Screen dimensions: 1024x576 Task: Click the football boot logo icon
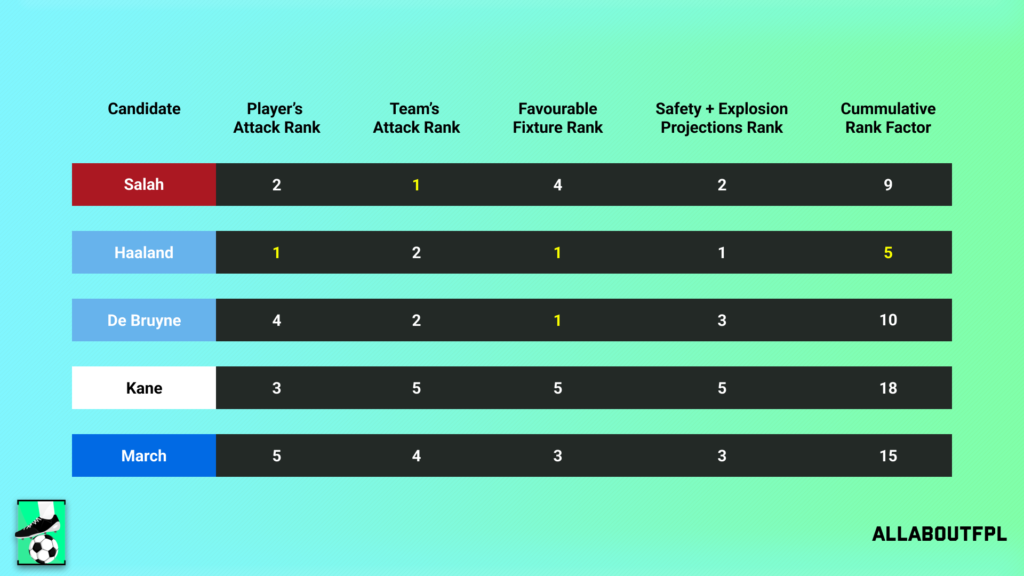tap(41, 532)
